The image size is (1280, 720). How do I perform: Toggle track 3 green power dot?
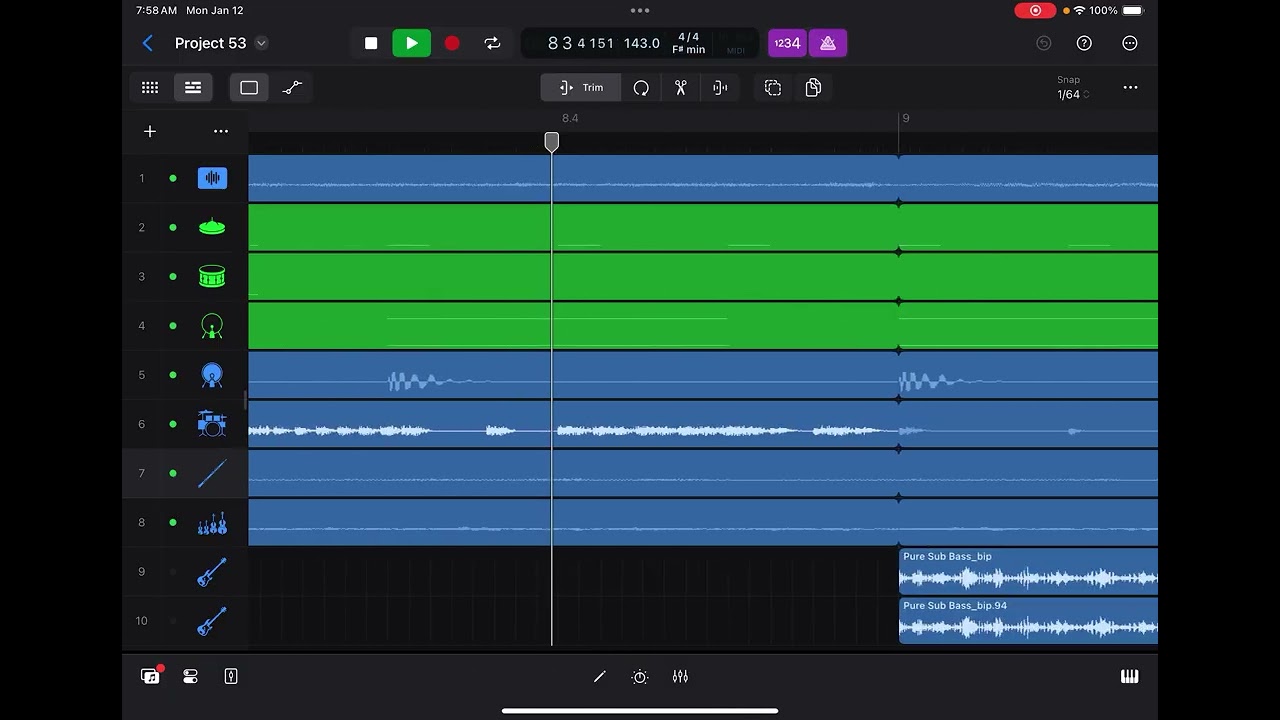[173, 276]
